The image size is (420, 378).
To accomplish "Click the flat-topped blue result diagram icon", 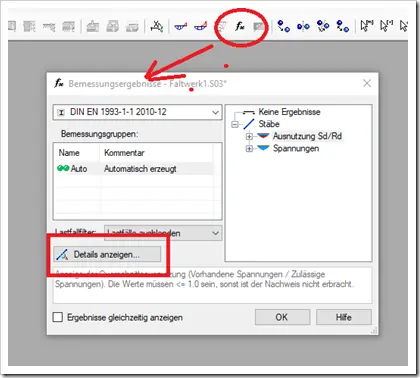I will [x=181, y=26].
